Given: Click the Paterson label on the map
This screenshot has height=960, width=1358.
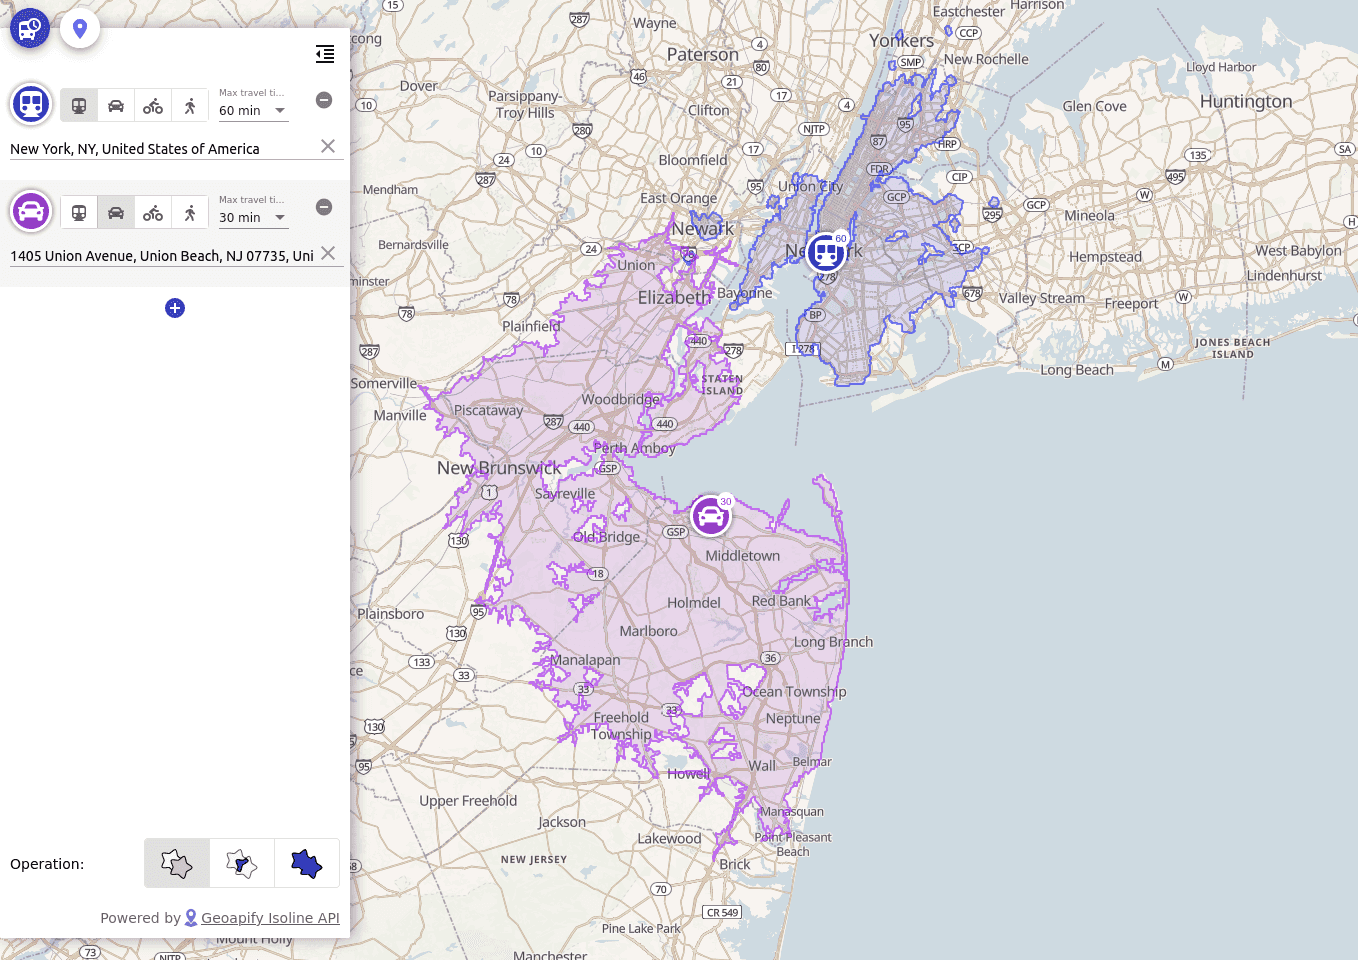Looking at the screenshot, I should pyautogui.click(x=703, y=55).
